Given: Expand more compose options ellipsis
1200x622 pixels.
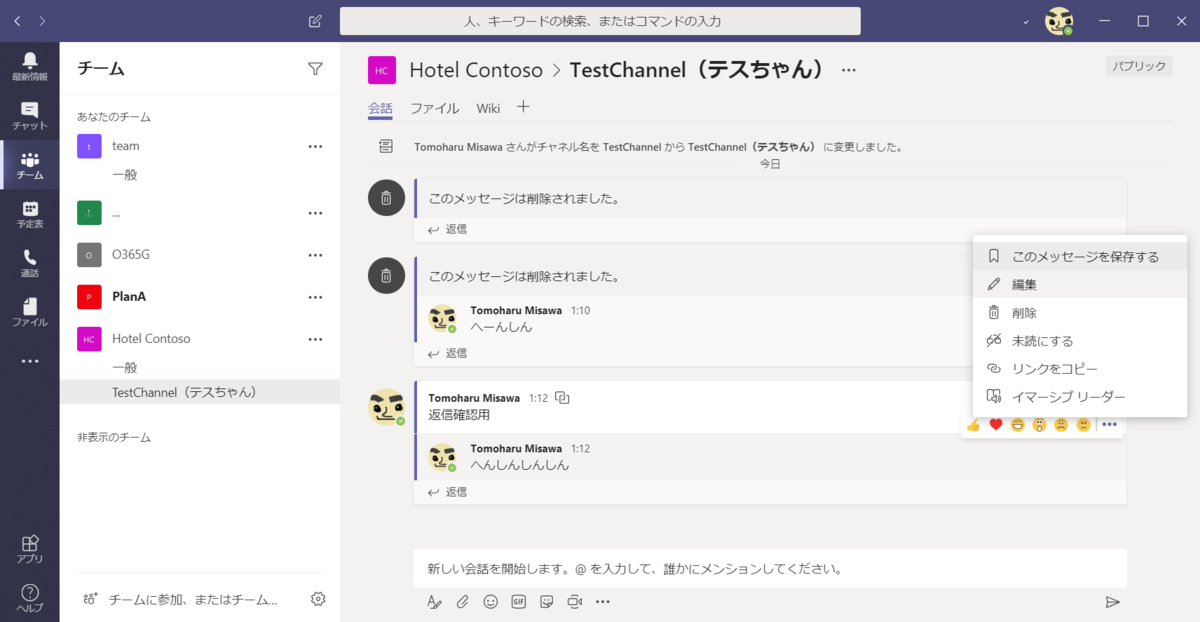Looking at the screenshot, I should point(602,601).
